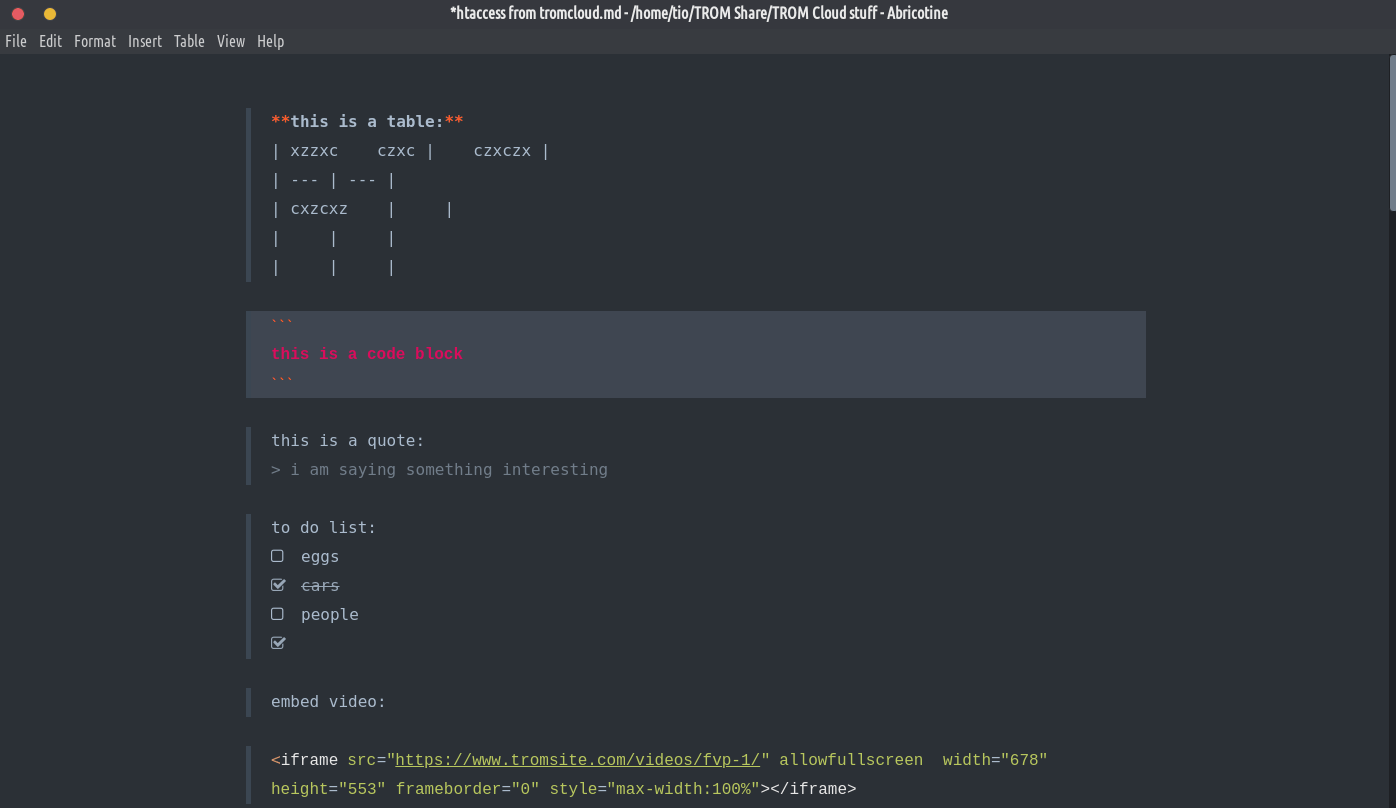Viewport: 1396px width, 808px height.
Task: Click the tromsite.com video URL link
Action: point(578,760)
